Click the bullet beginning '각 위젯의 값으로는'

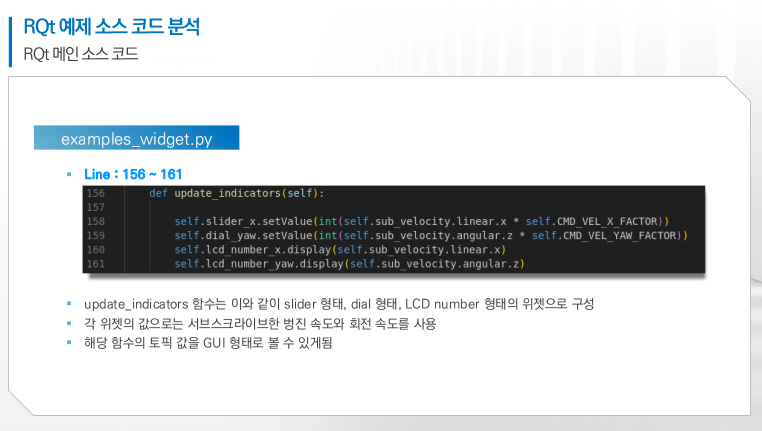click(x=260, y=324)
